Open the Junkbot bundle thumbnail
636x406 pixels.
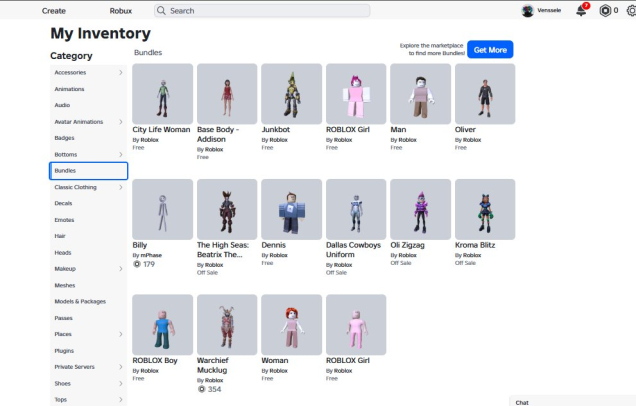pos(292,94)
